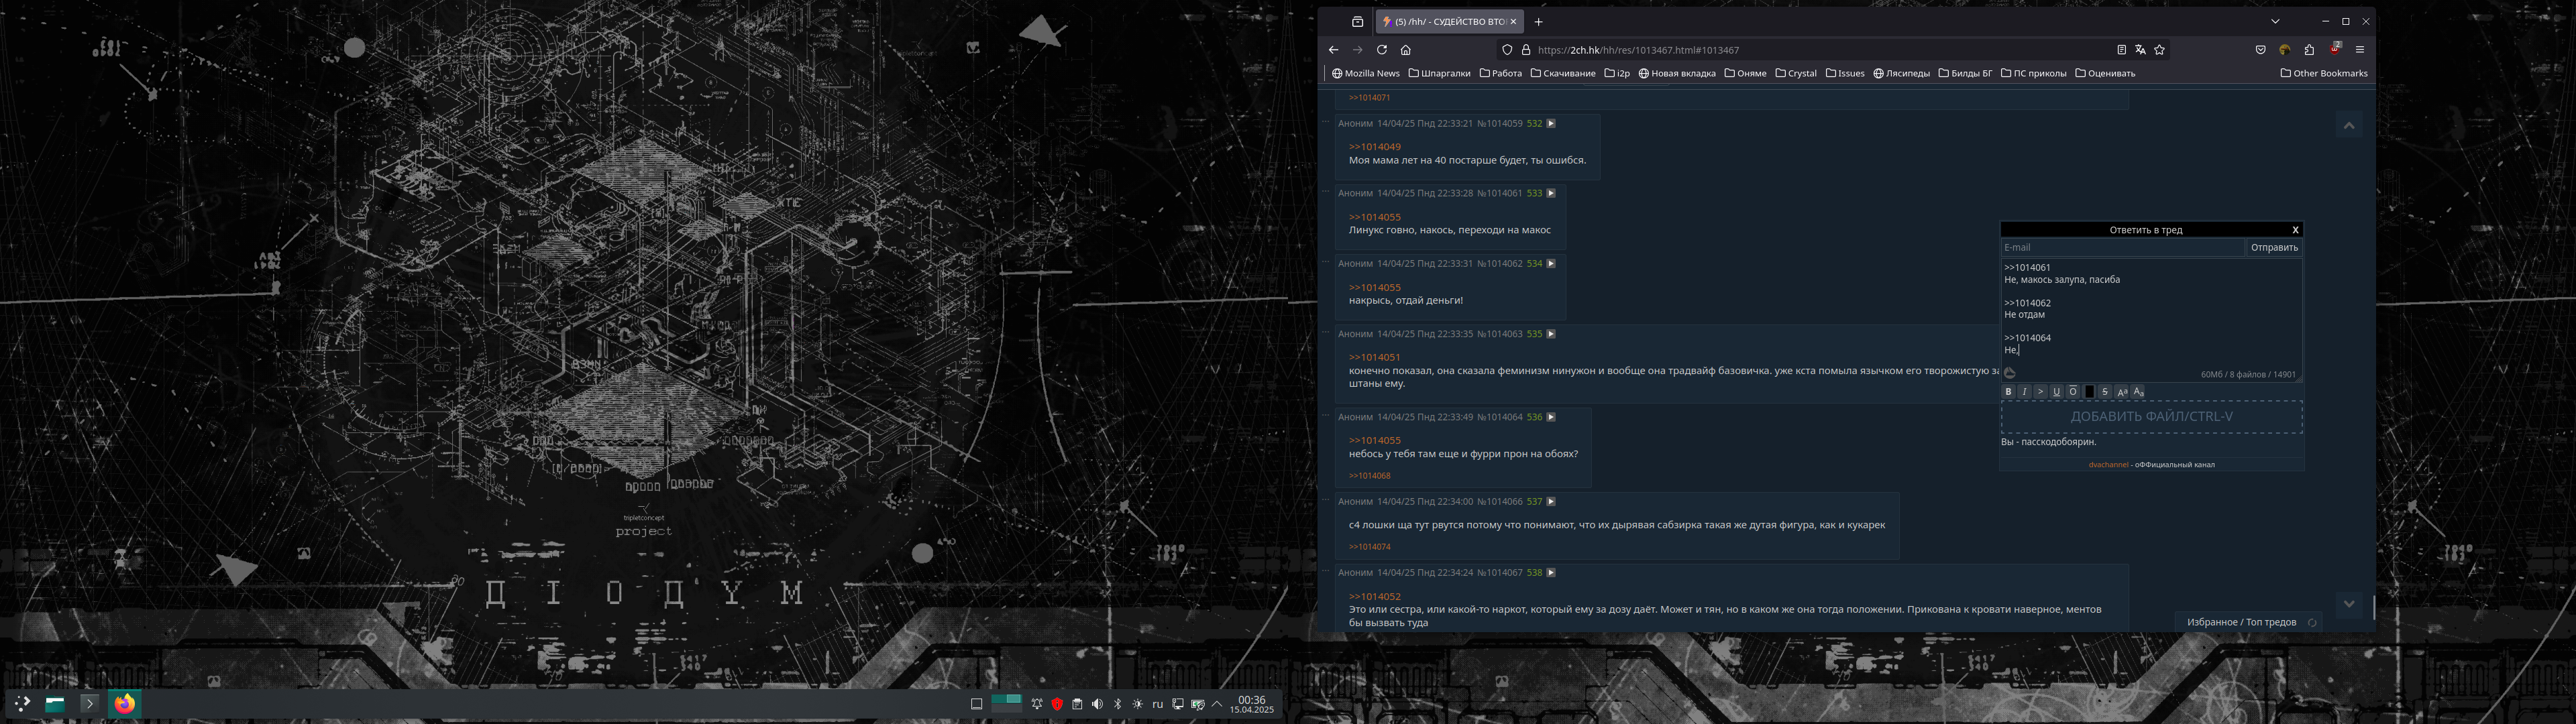Apply superscript formatting in reply form
Viewport: 2576px width, 724px height.
(x=2121, y=392)
